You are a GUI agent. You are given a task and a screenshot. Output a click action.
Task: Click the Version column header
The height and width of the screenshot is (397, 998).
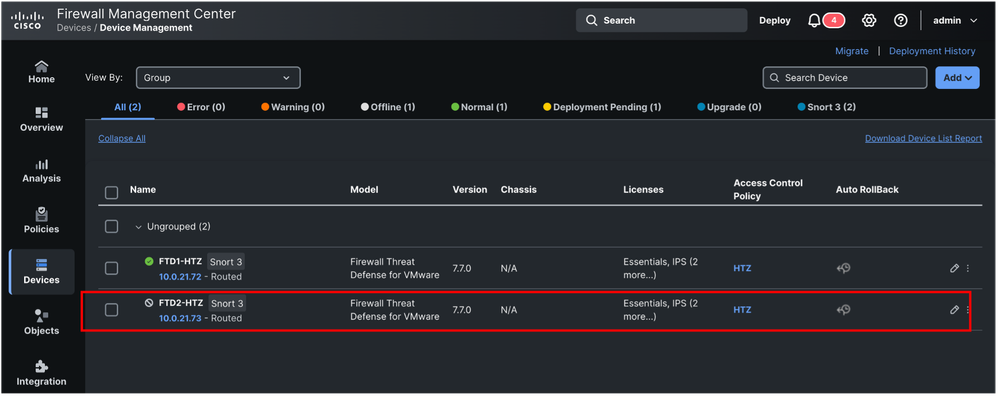point(470,190)
